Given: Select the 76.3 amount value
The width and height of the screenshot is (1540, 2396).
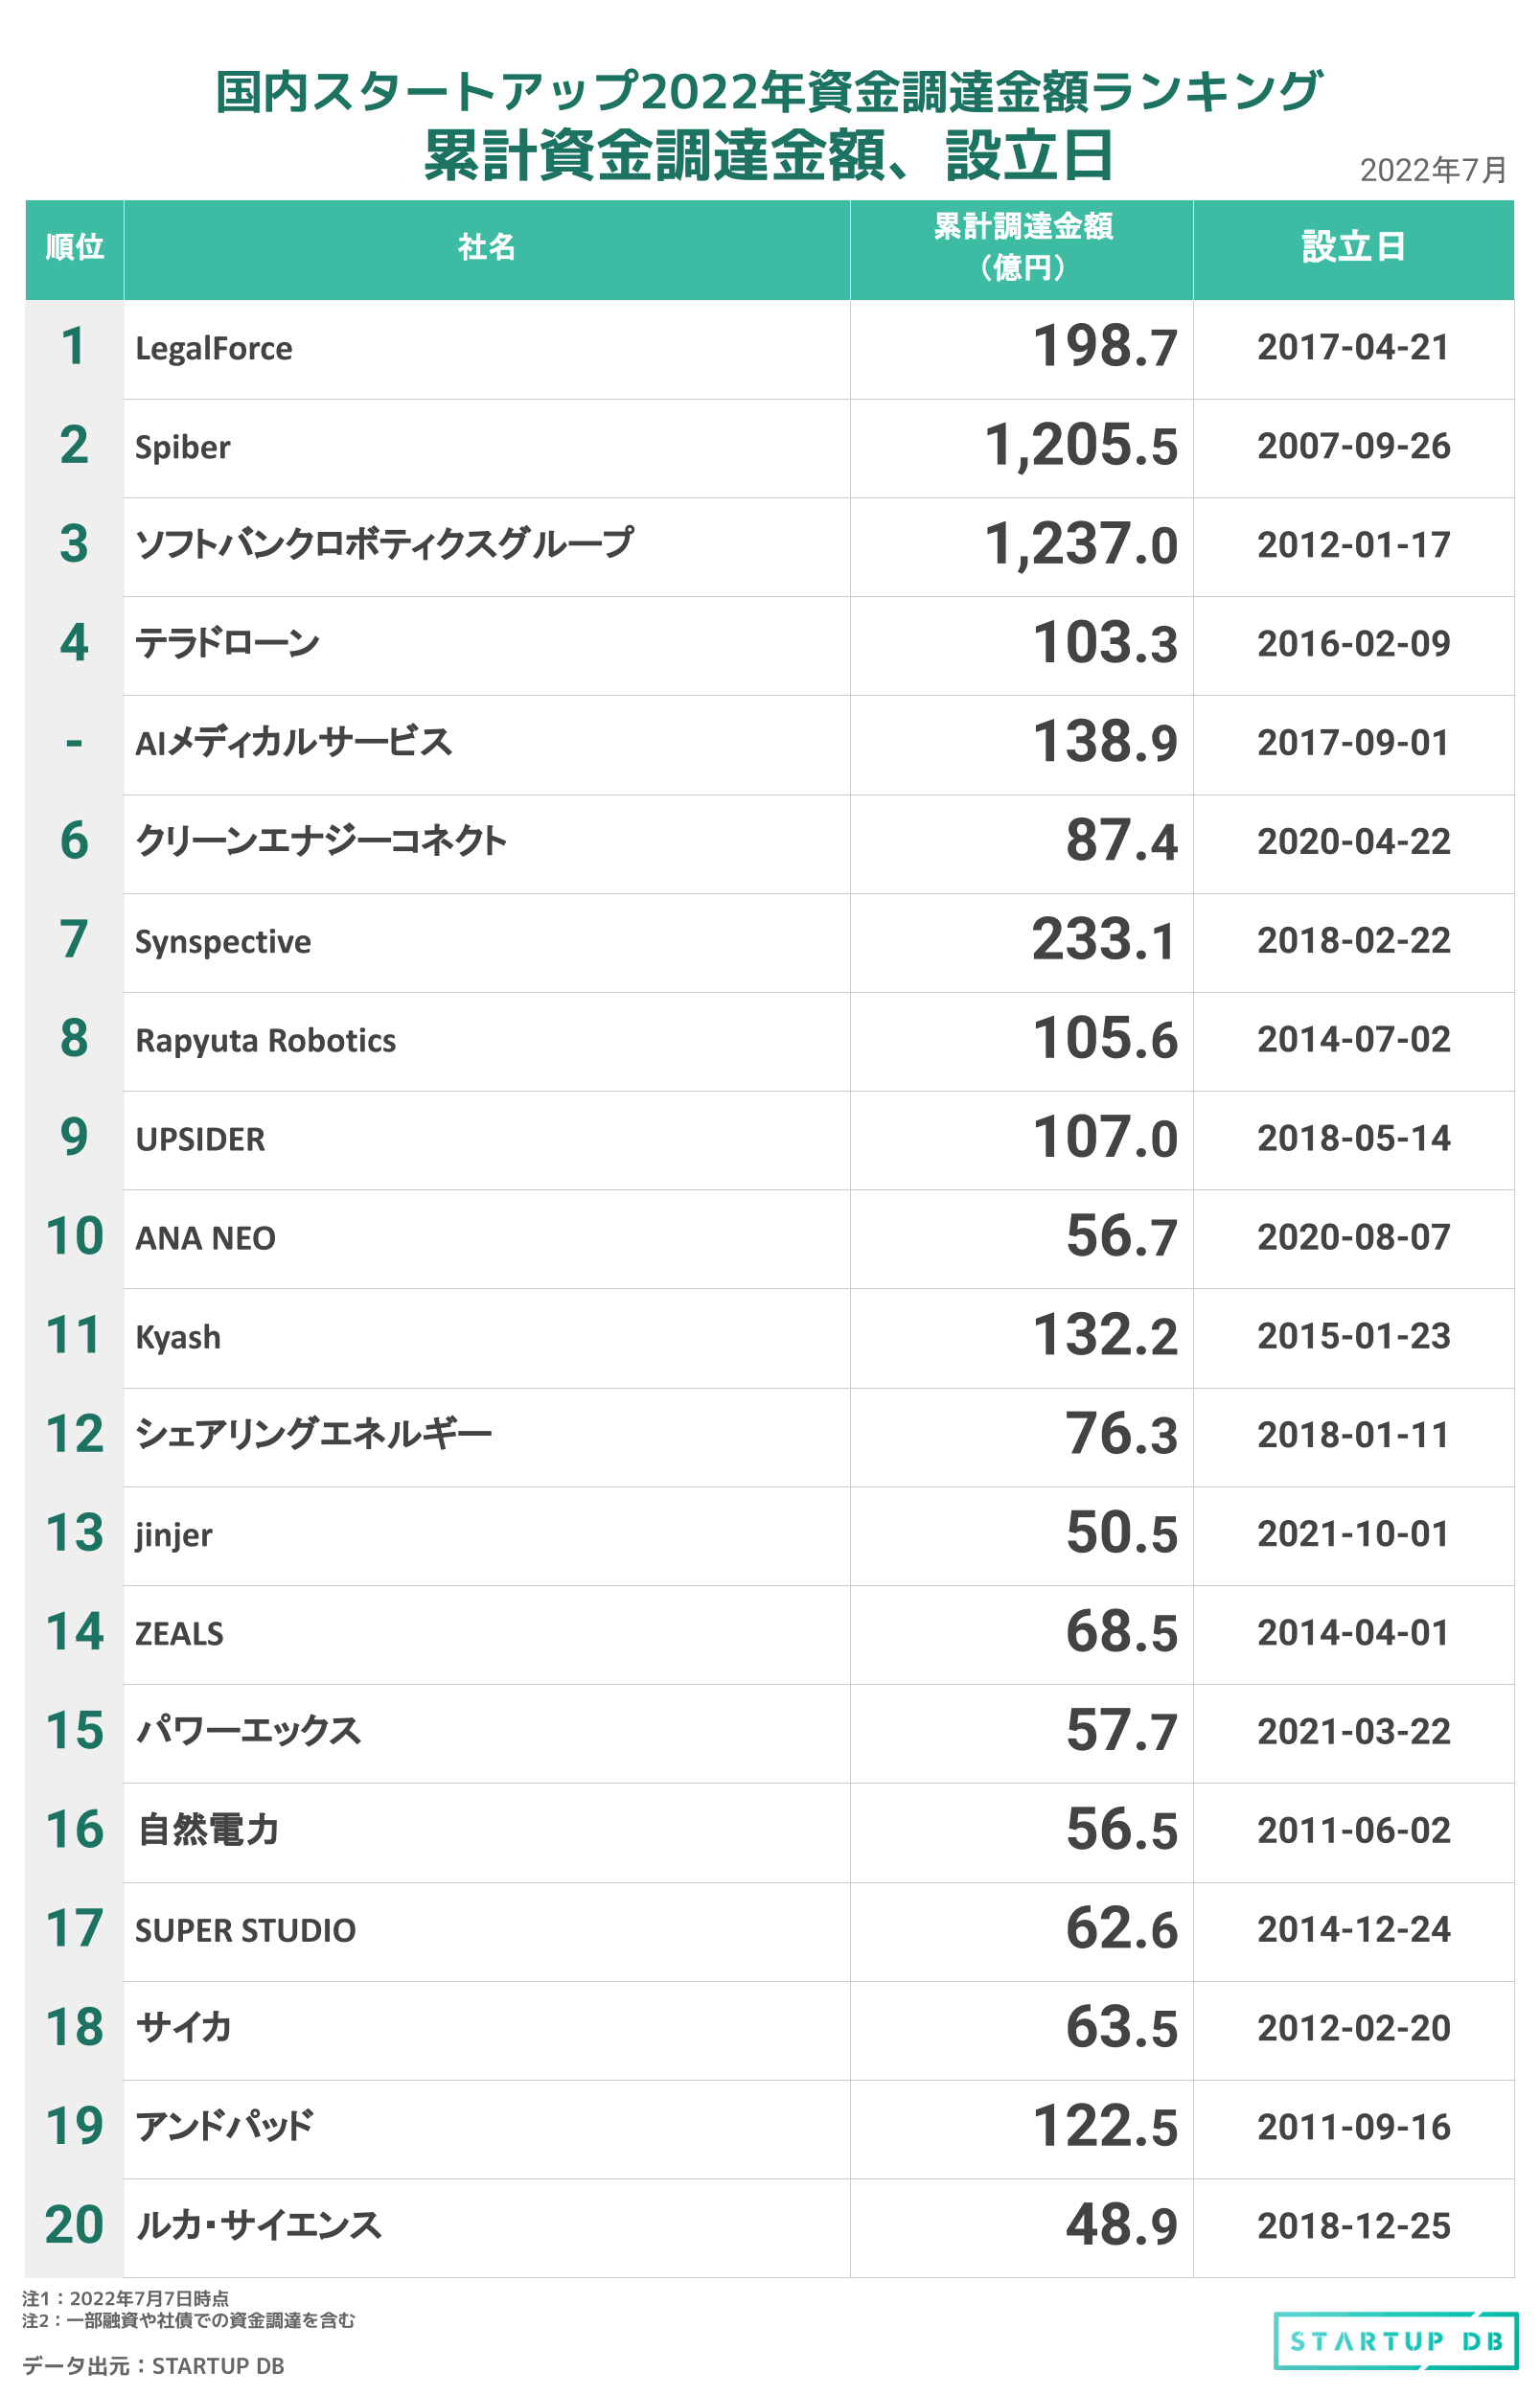Looking at the screenshot, I should click(x=1122, y=1435).
